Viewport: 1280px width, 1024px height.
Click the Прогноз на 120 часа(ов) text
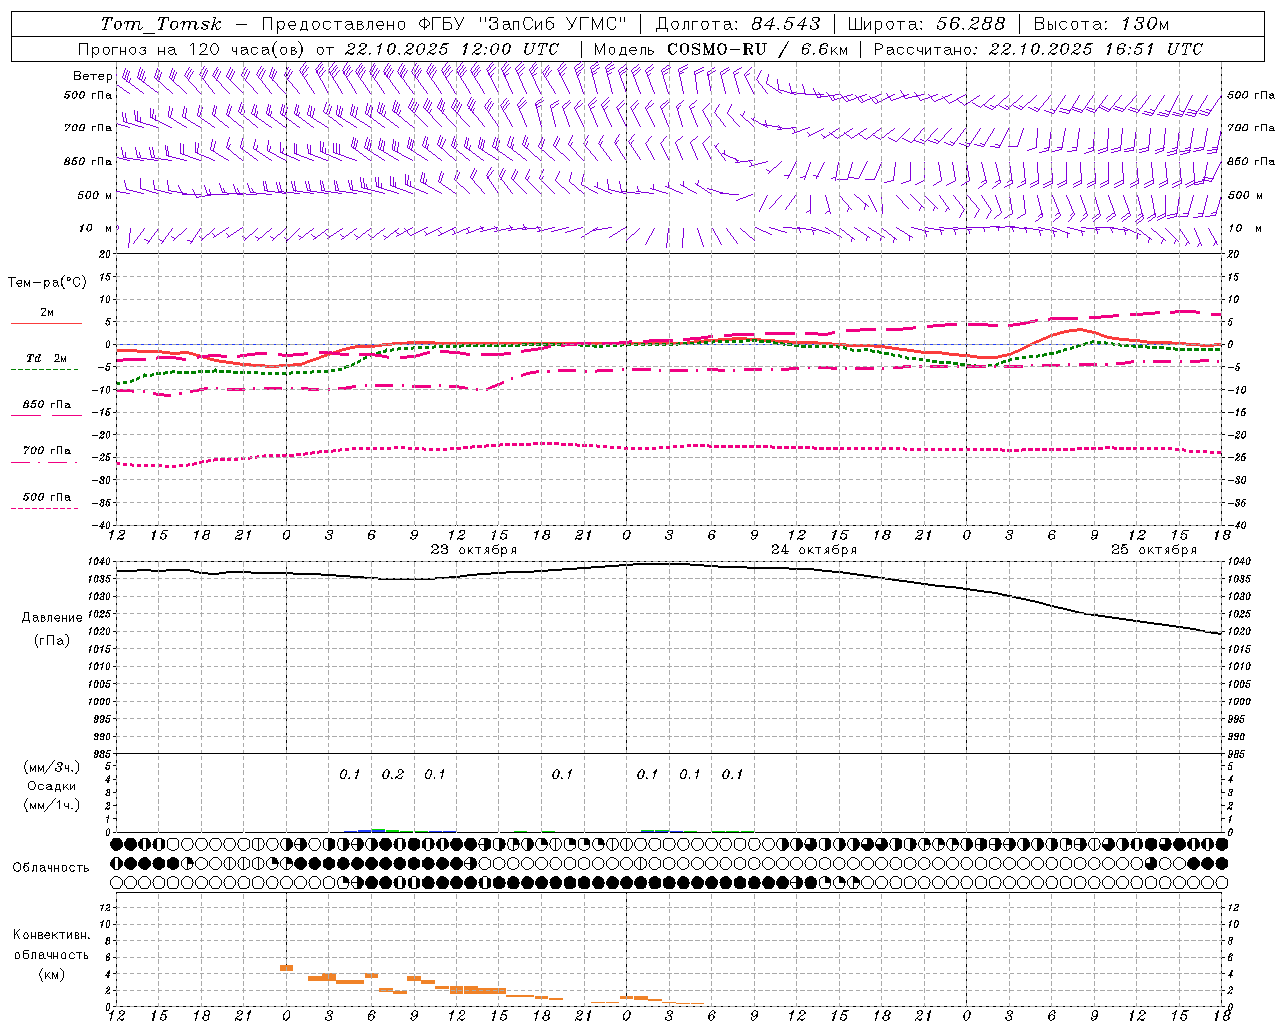click(192, 49)
